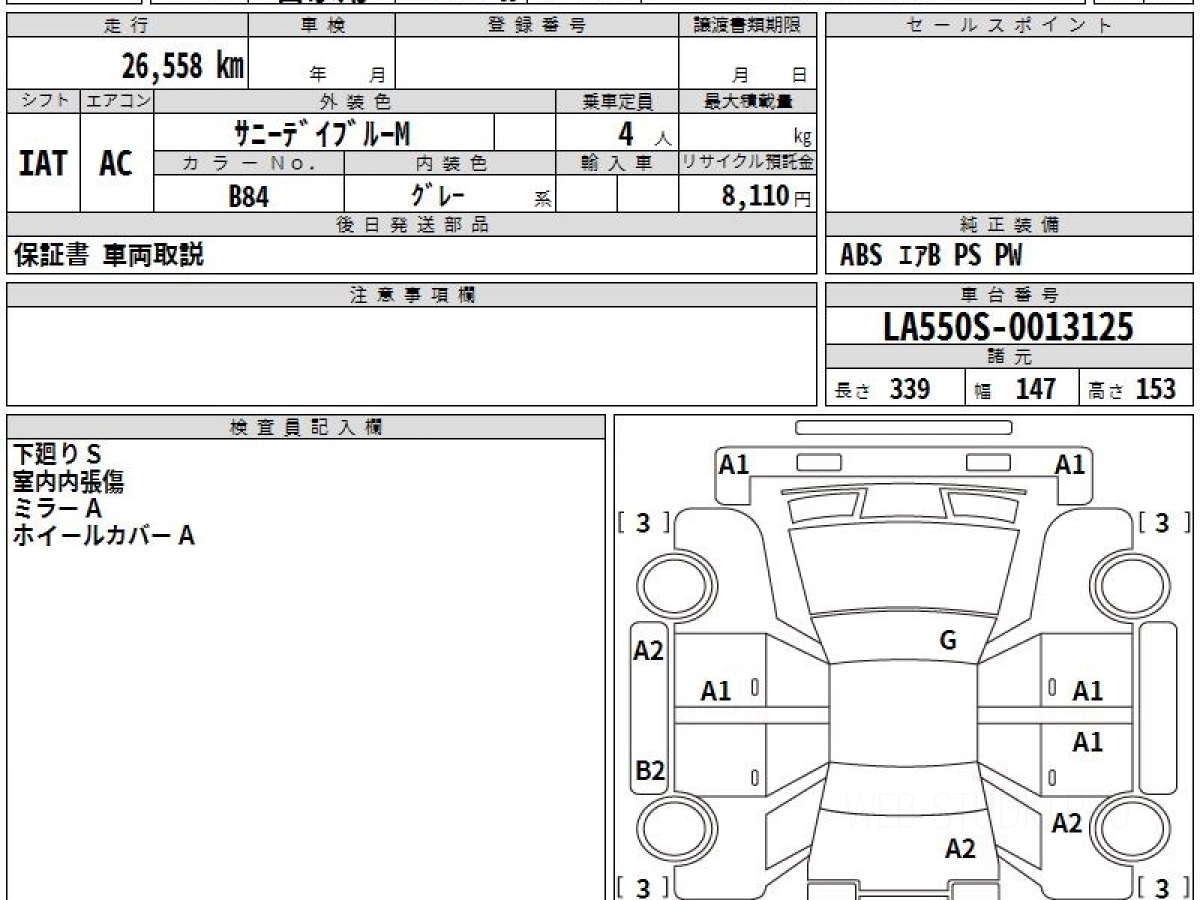Select color code B84
This screenshot has width=1200, height=900.
249,196
